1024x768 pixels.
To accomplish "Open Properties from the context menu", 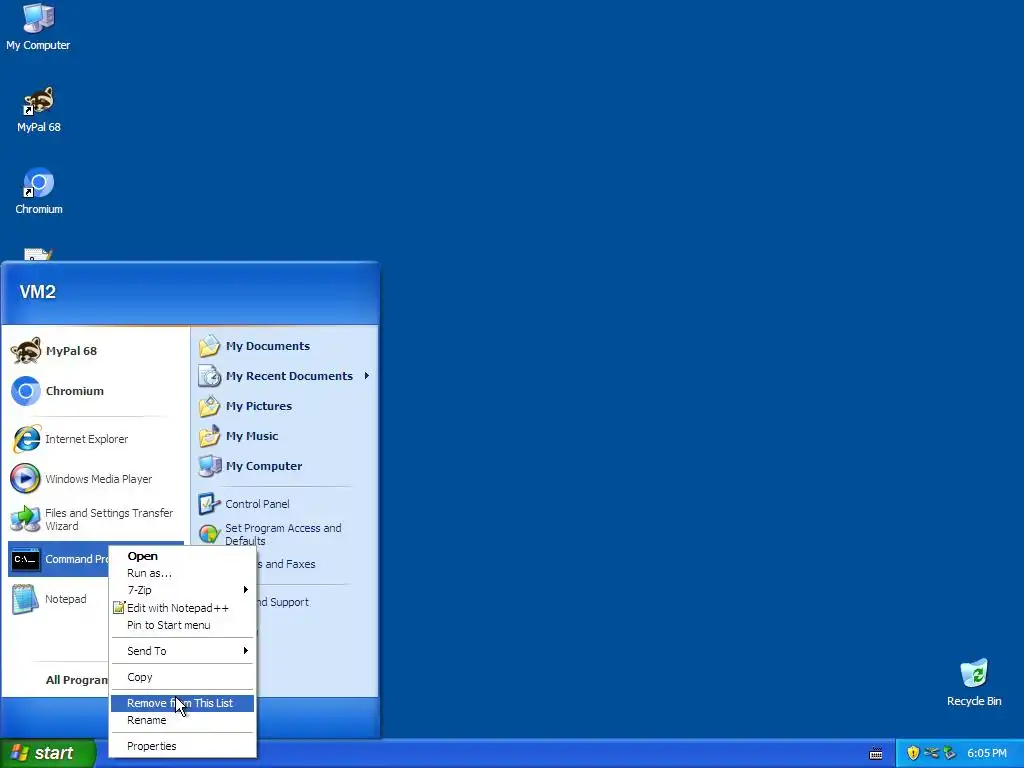I will (182, 746).
